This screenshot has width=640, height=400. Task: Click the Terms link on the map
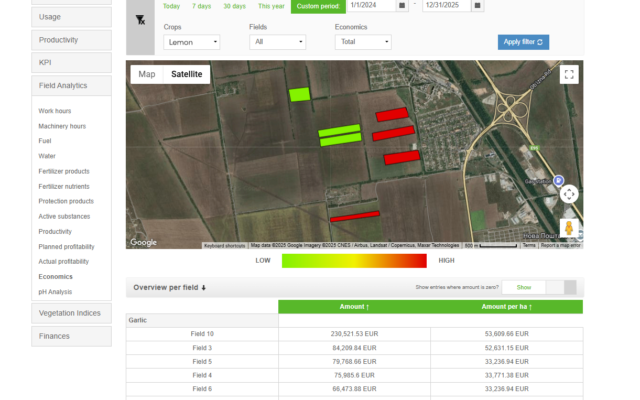tap(529, 245)
